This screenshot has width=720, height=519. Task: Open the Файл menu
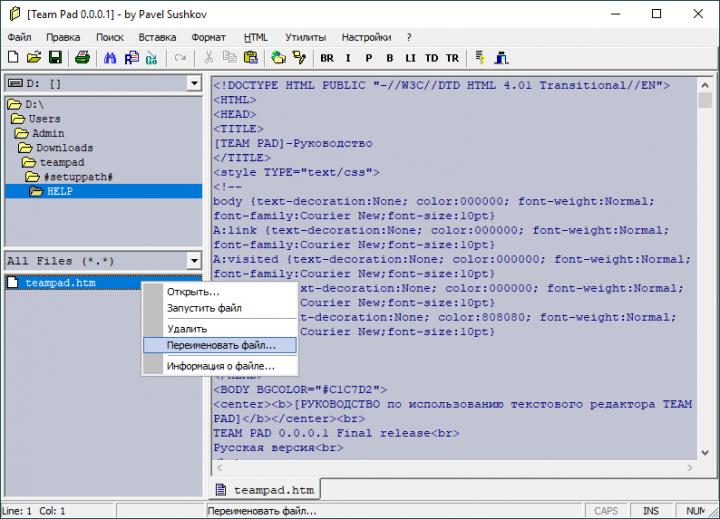click(x=19, y=37)
